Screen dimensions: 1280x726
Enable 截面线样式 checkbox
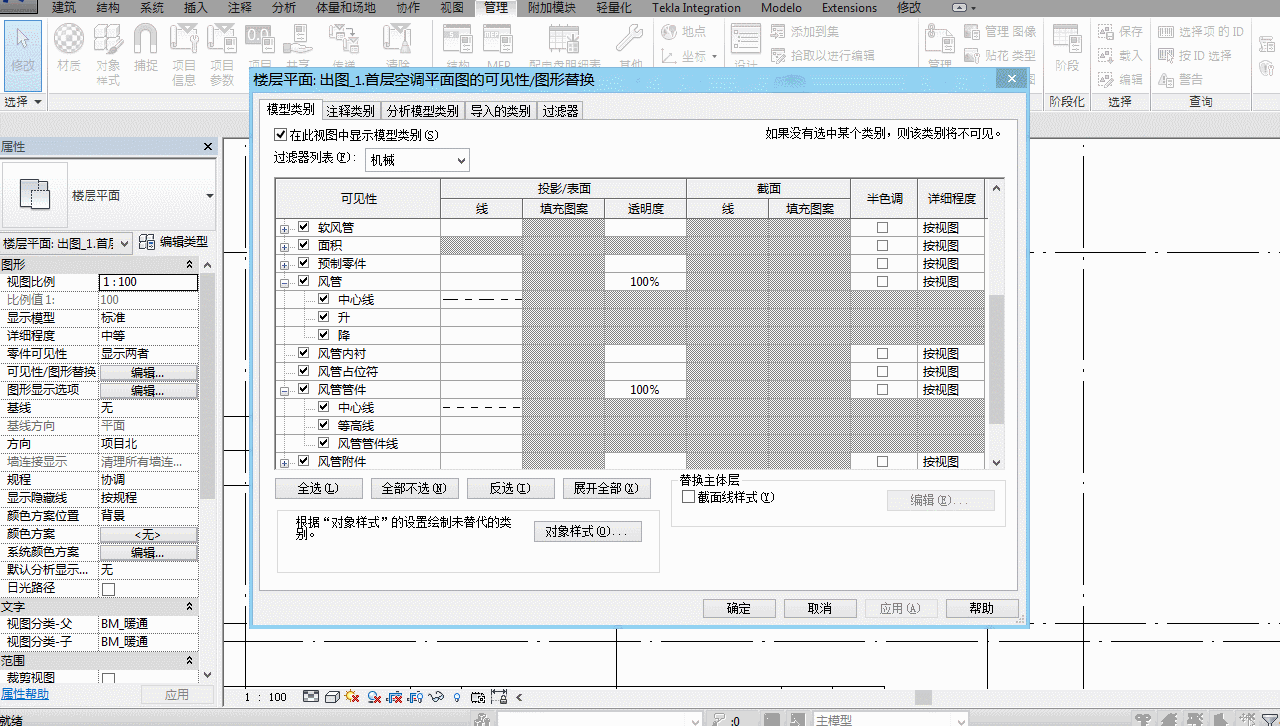[x=688, y=497]
